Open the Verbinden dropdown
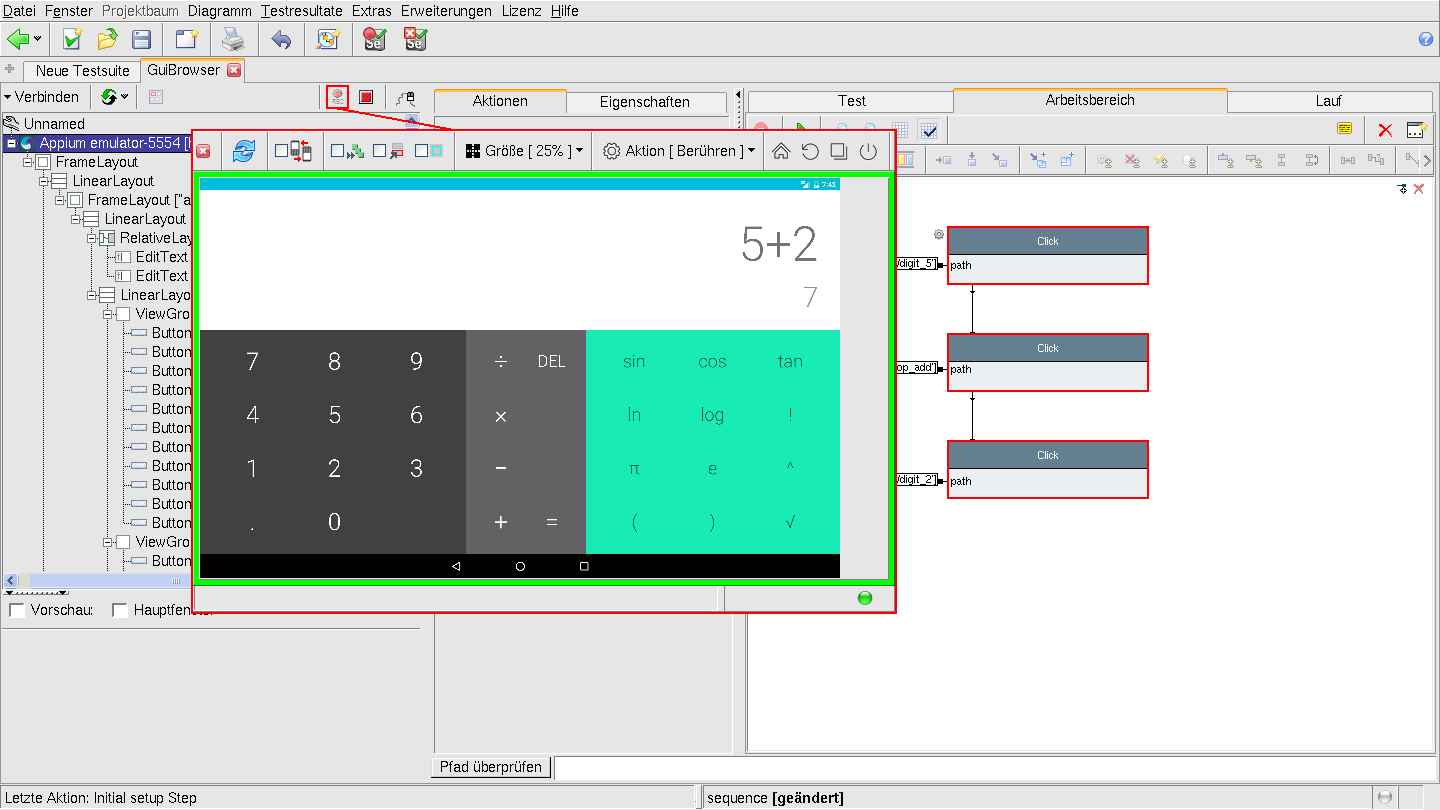Screen dimensions: 1440x810 42,97
